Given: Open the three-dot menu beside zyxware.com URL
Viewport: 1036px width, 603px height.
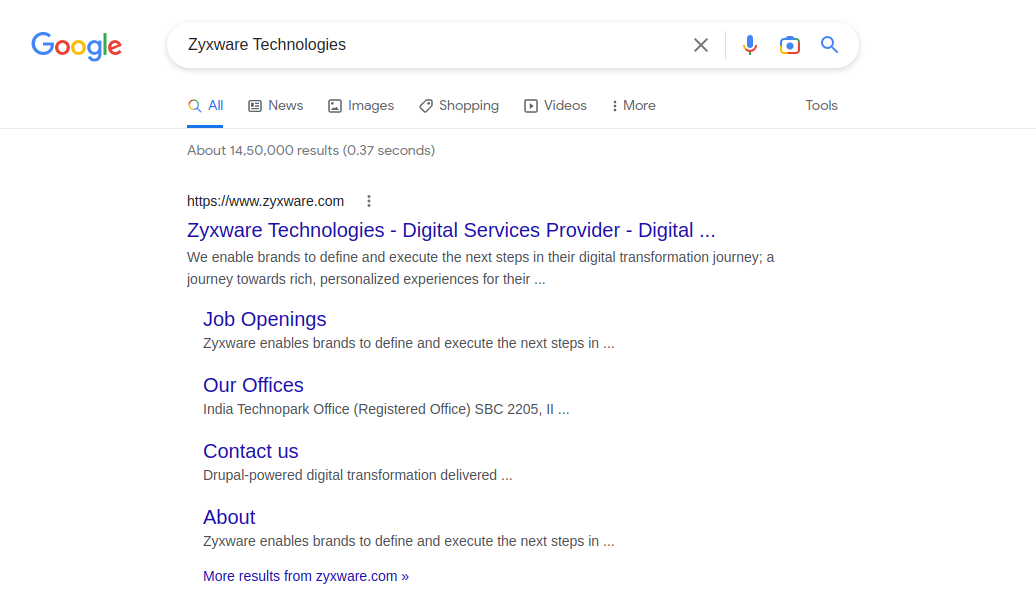Looking at the screenshot, I should click(369, 201).
